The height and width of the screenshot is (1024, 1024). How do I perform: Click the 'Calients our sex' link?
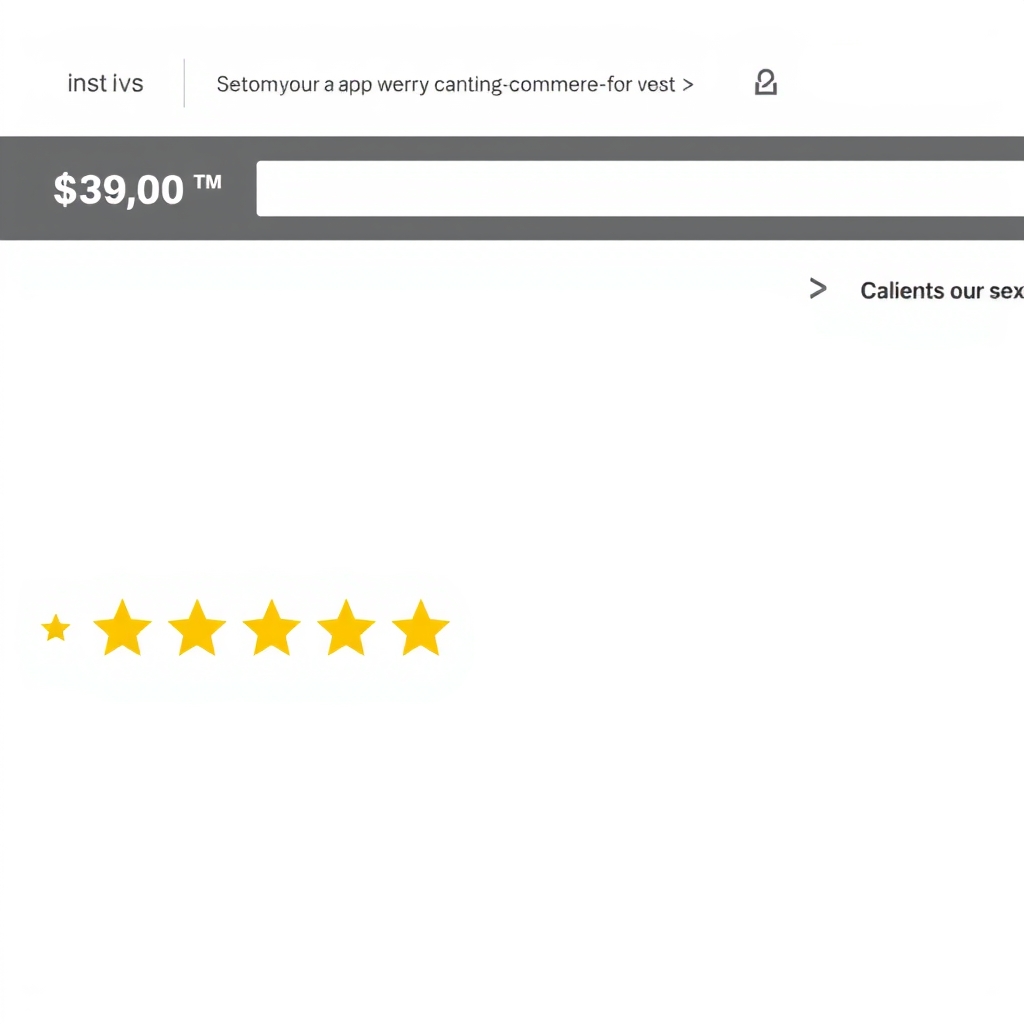point(942,291)
